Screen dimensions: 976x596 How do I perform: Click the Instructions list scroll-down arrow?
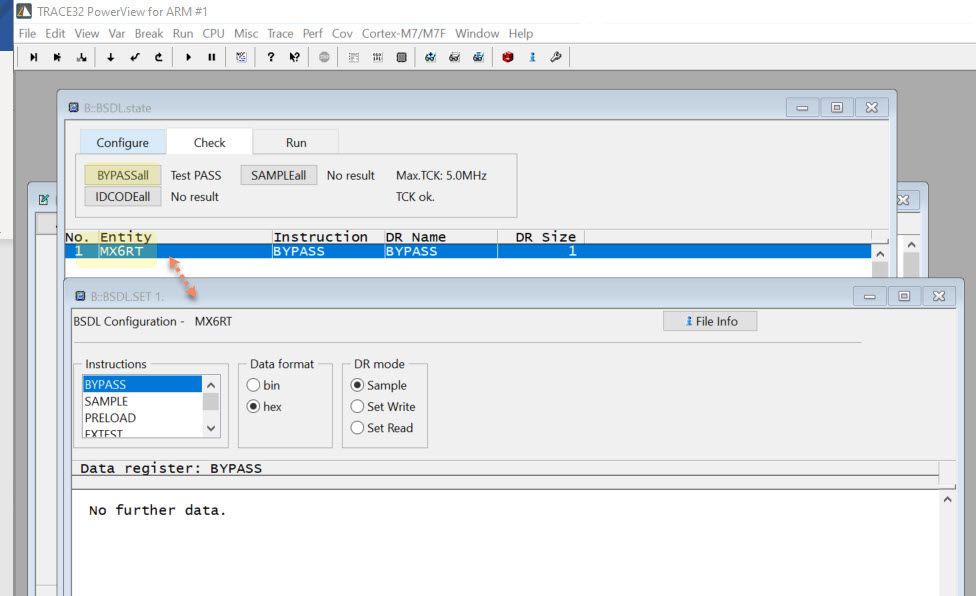pos(211,428)
